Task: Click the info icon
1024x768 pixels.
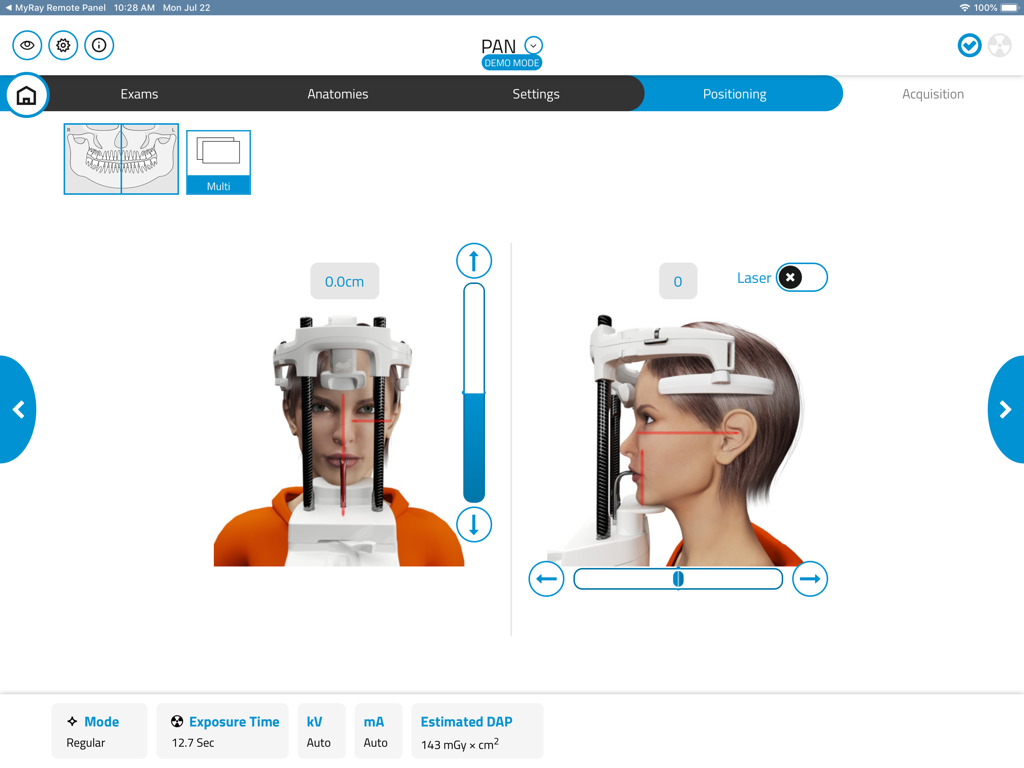Action: click(99, 45)
